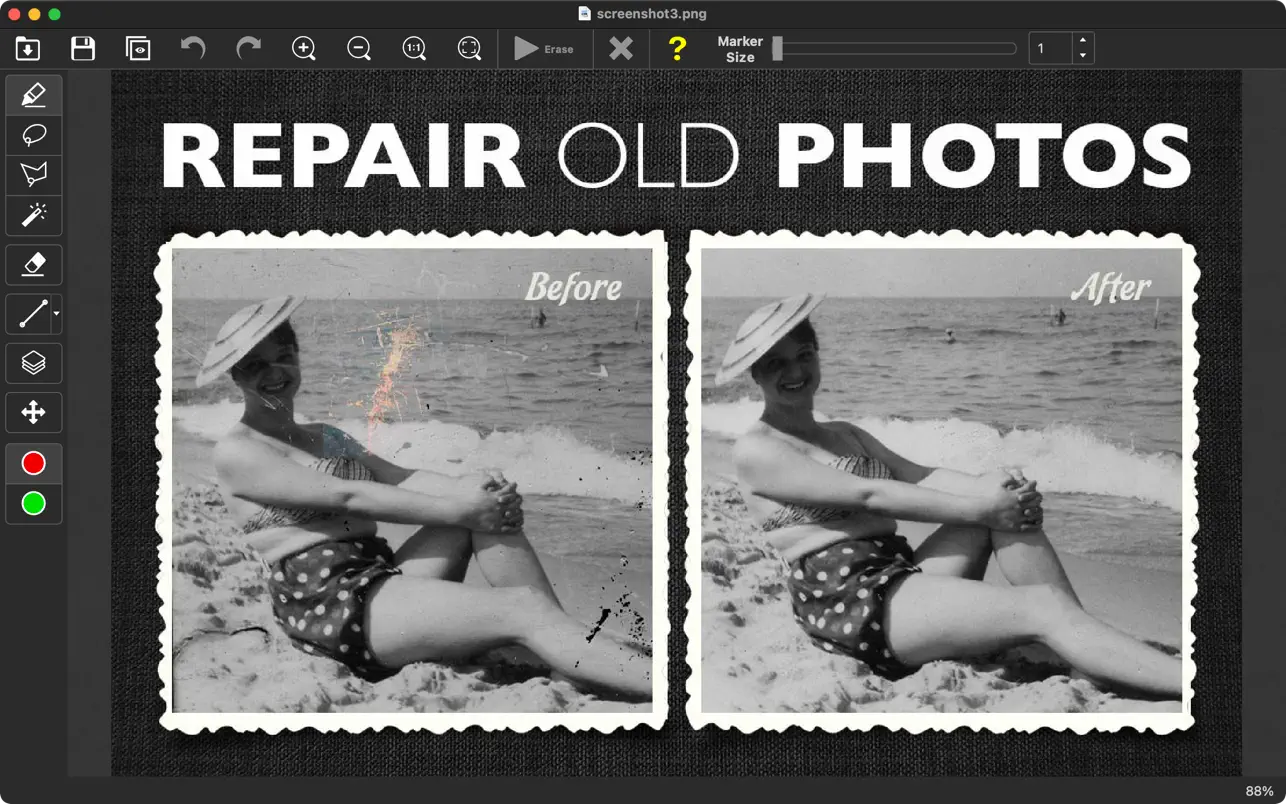Toggle the original image preview icon
Image resolution: width=1286 pixels, height=804 pixels.
[x=138, y=48]
